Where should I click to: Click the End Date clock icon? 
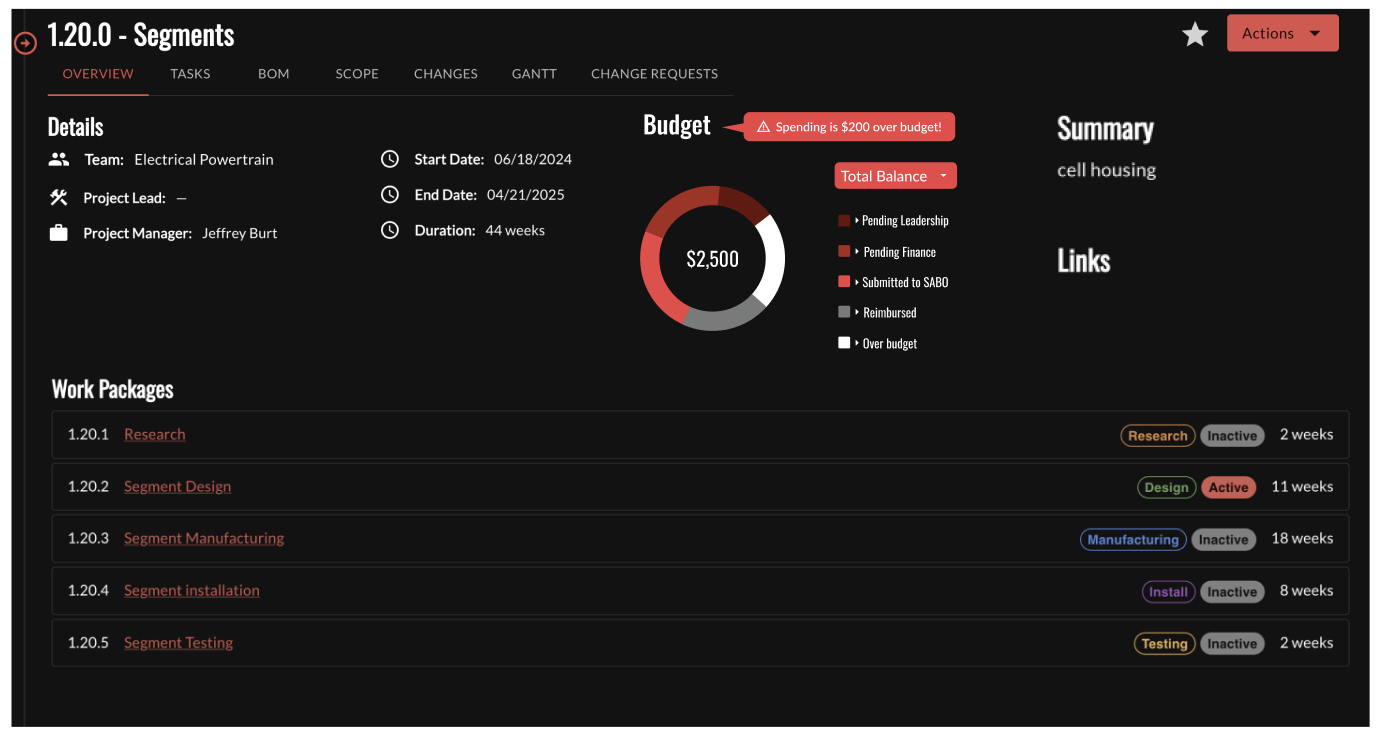click(390, 195)
